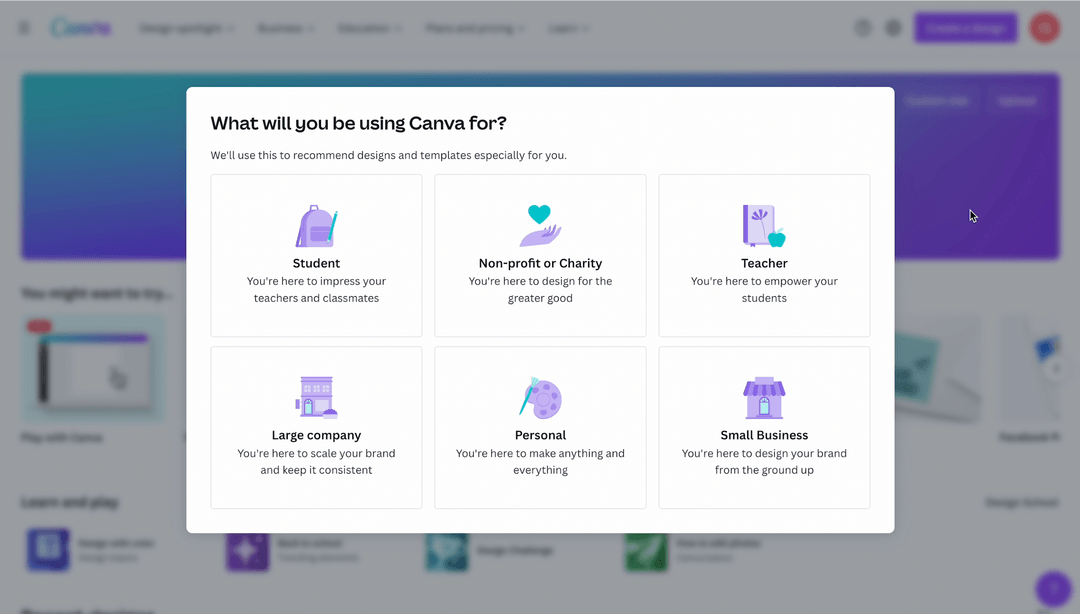Image resolution: width=1080 pixels, height=614 pixels.
Task: Open the red user avatar
Action: tap(1045, 28)
